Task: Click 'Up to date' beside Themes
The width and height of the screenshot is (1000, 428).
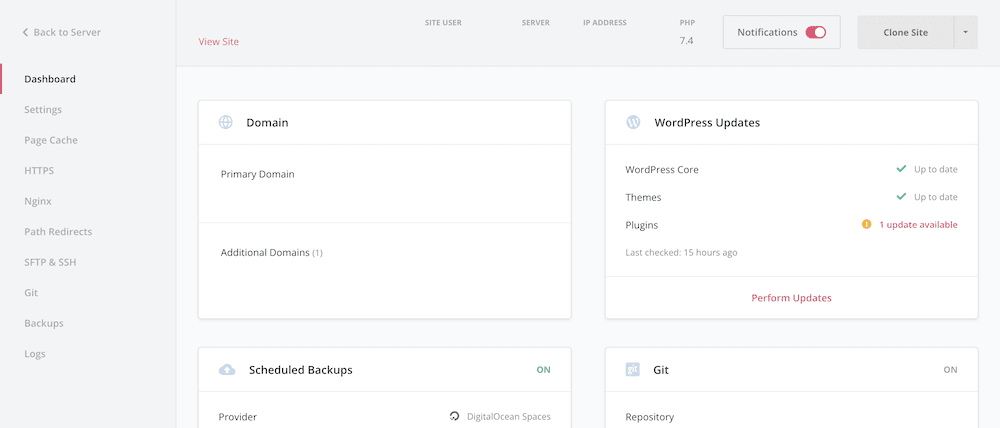Action: click(936, 197)
